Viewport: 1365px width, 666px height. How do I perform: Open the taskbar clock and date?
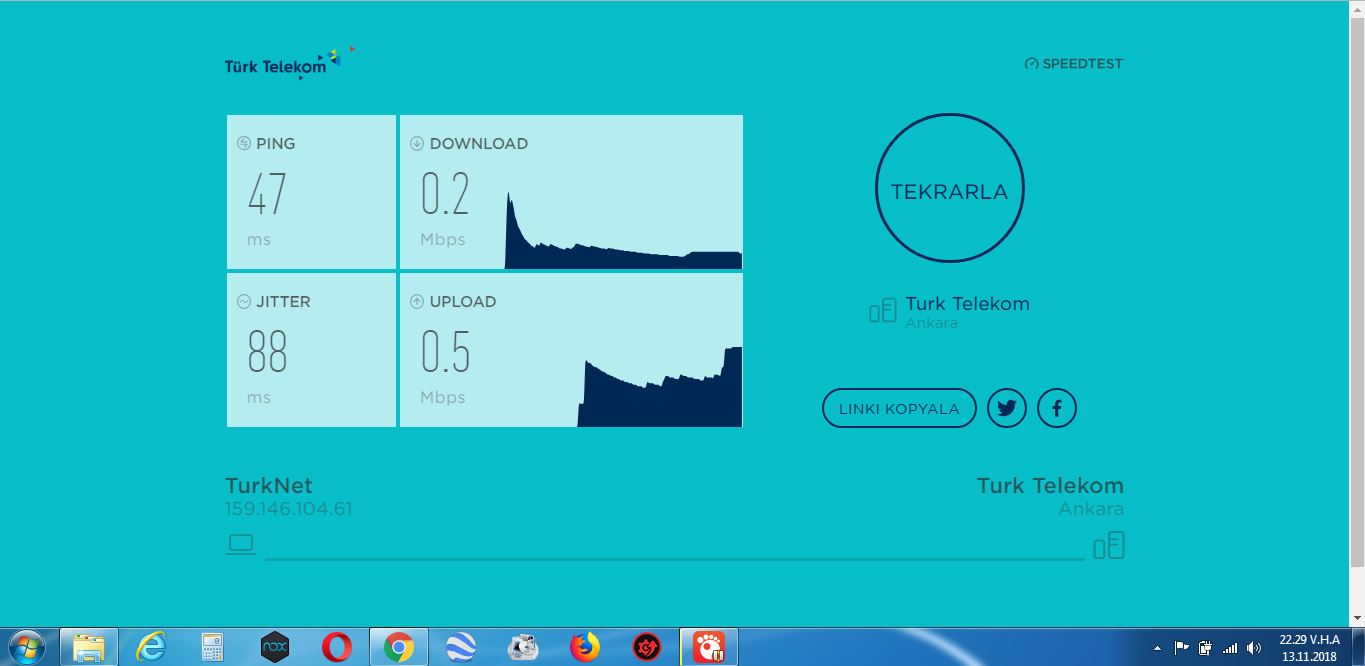(x=1308, y=647)
